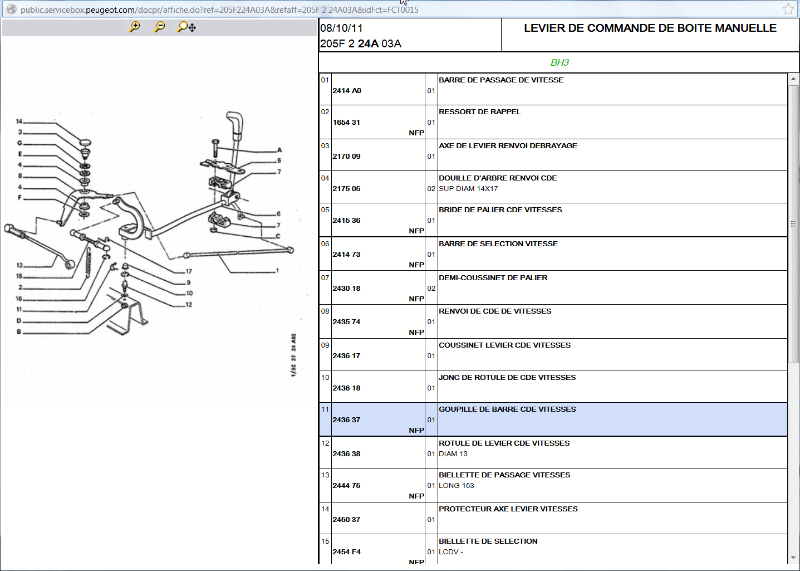Click the DIAM 13 note
The height and width of the screenshot is (571, 800).
(x=453, y=453)
